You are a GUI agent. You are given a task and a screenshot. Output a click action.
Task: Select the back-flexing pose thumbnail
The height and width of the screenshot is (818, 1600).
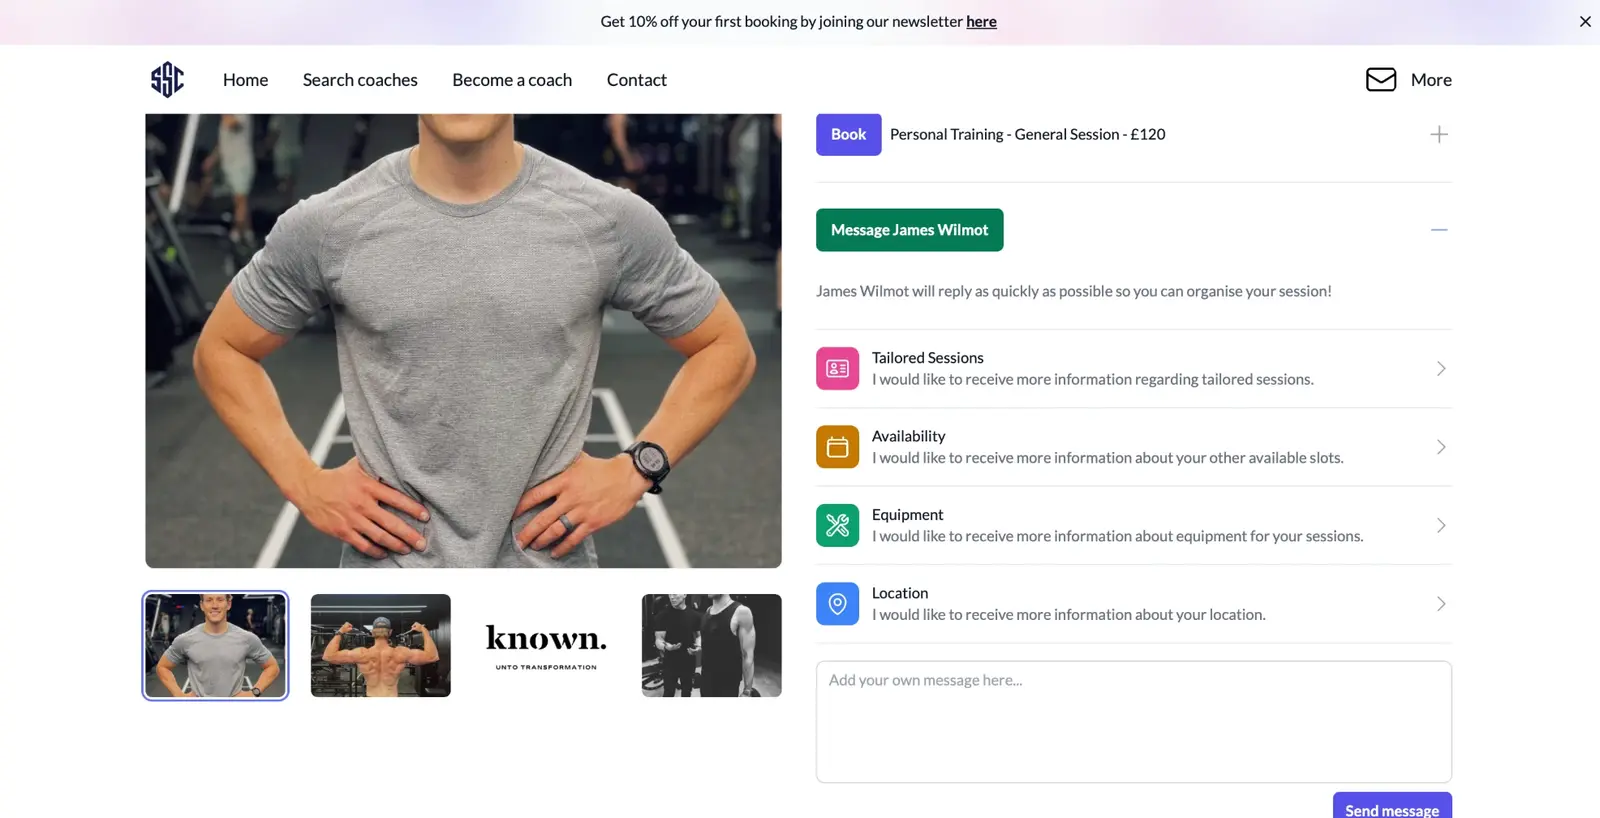[x=381, y=645]
